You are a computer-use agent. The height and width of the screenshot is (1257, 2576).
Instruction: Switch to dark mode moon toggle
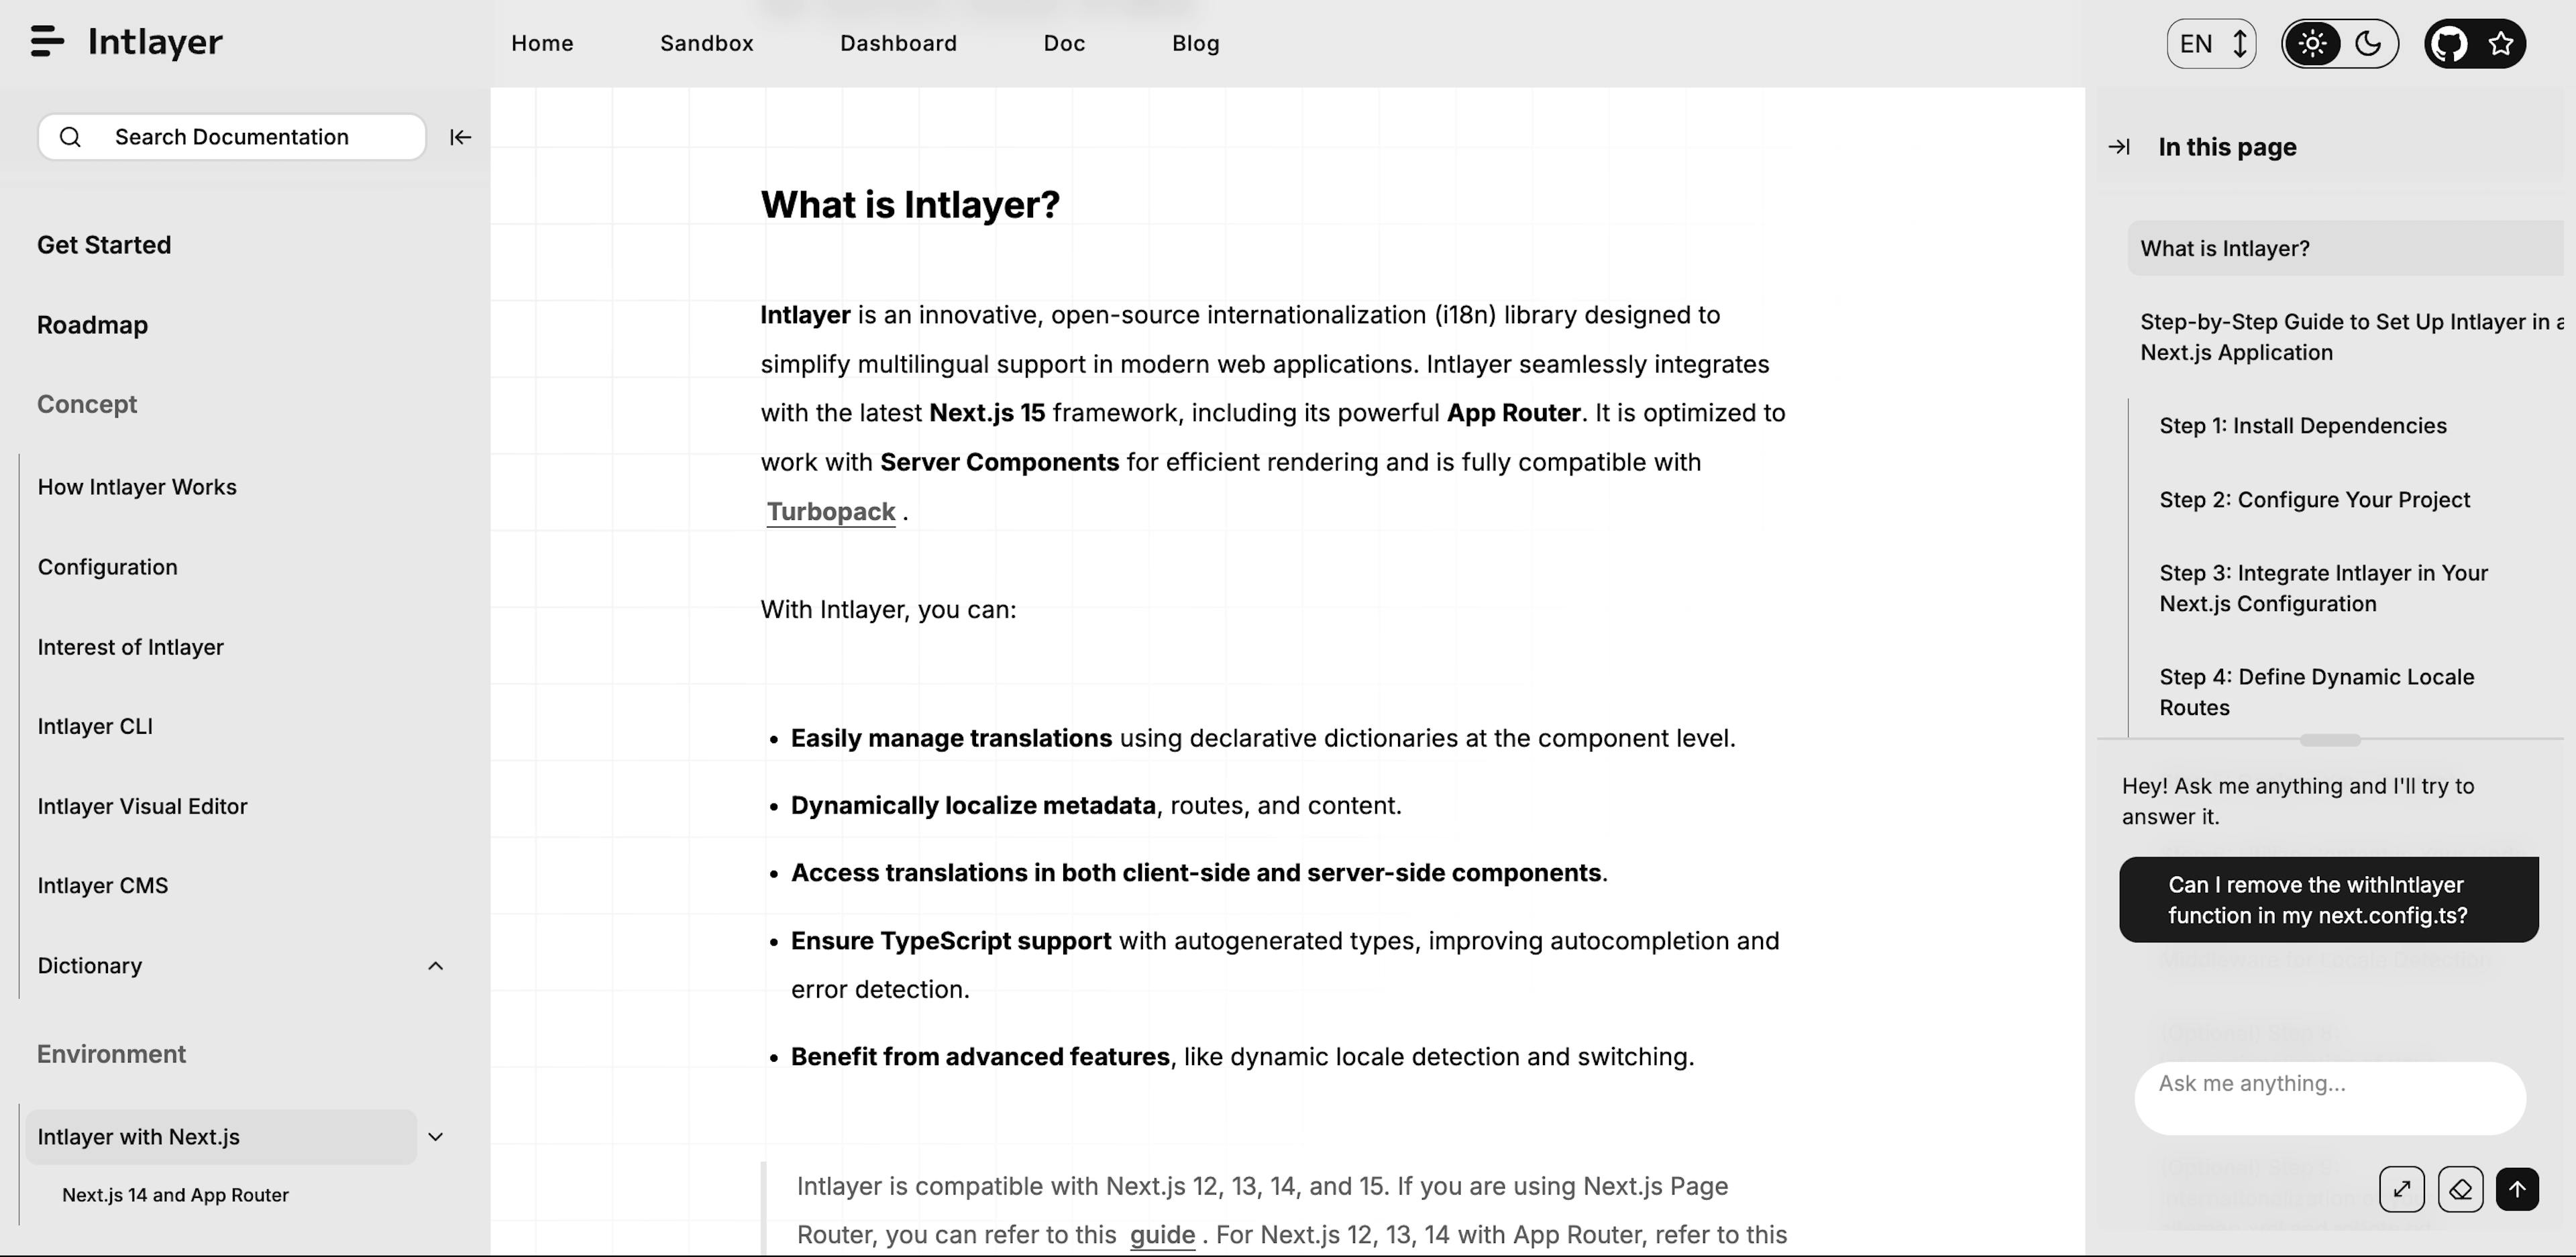[x=2368, y=44]
